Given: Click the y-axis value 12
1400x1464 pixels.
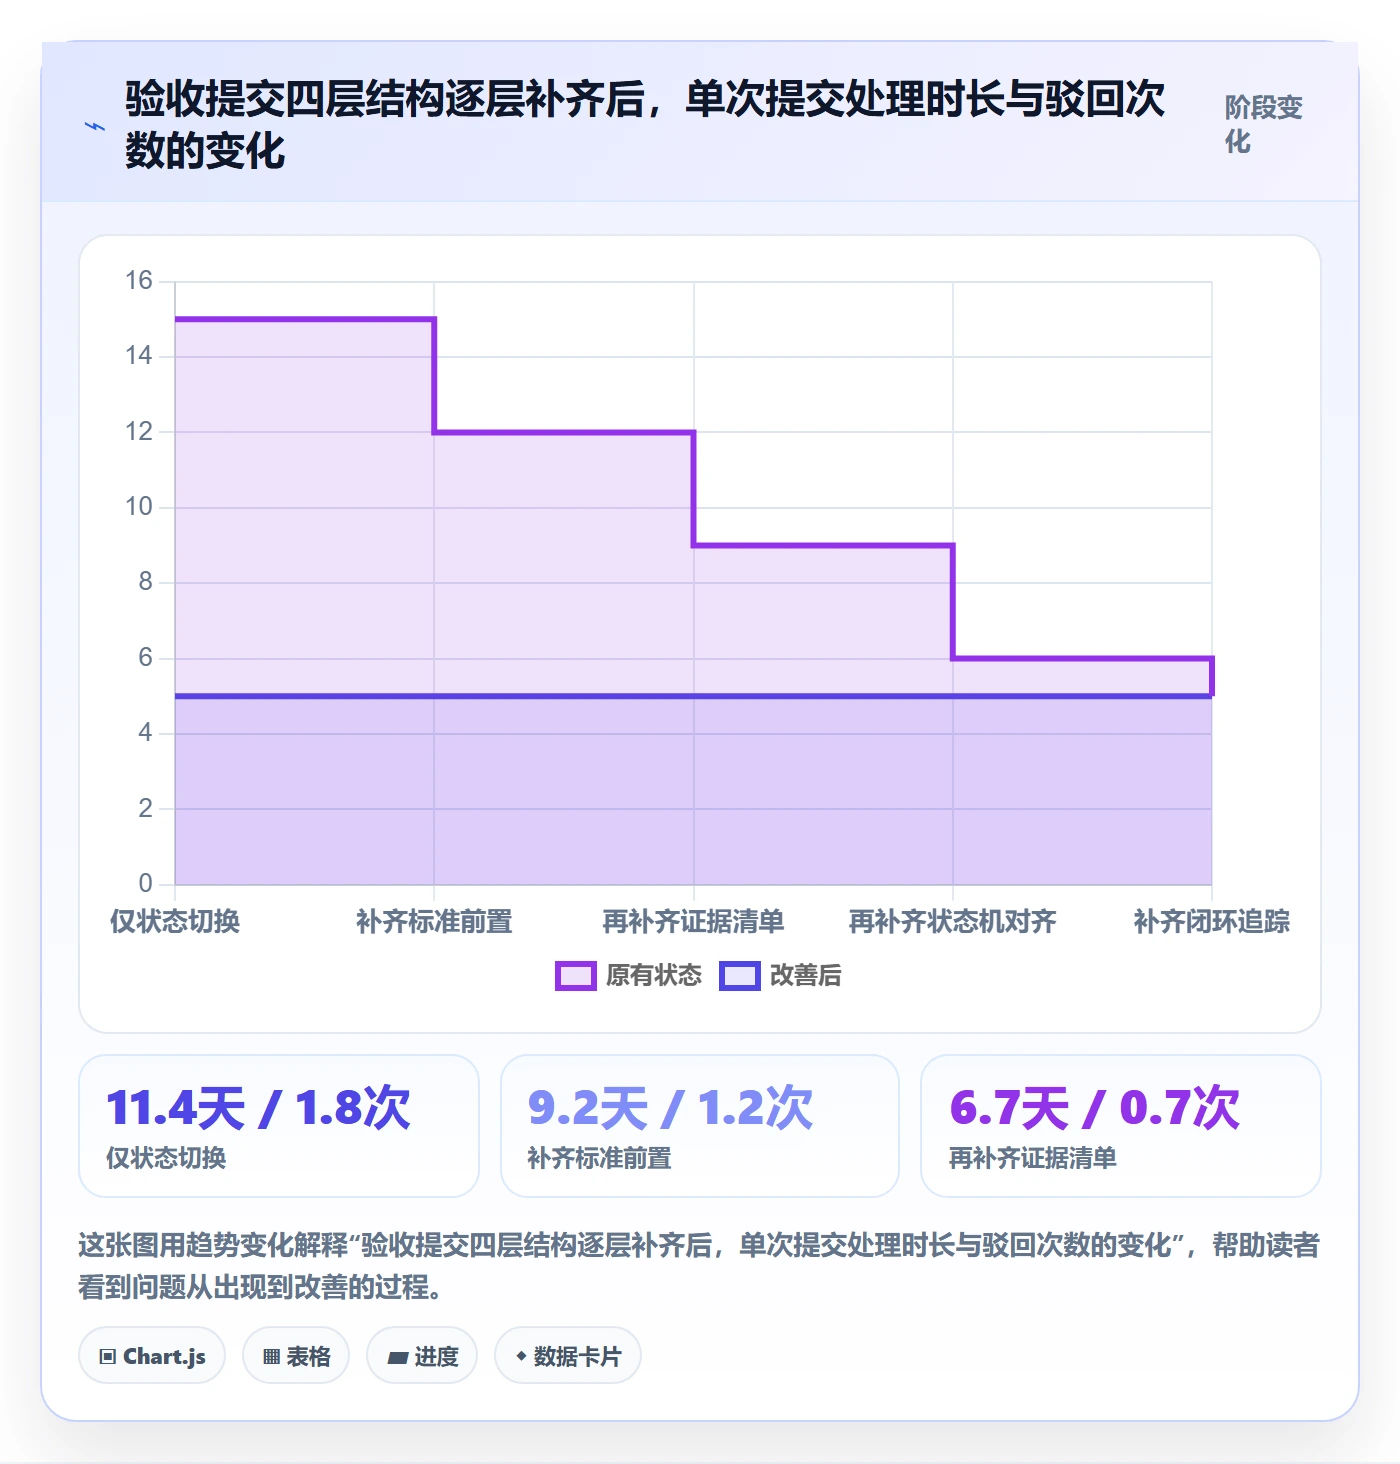Looking at the screenshot, I should tap(139, 432).
